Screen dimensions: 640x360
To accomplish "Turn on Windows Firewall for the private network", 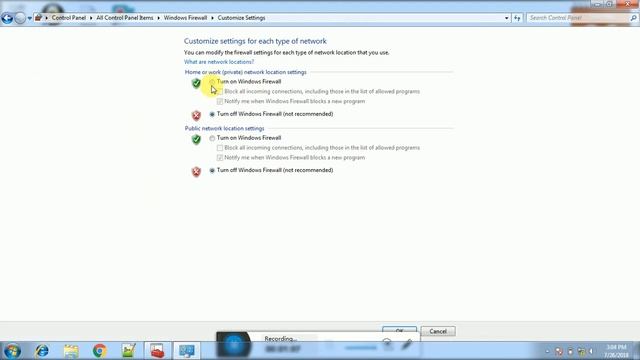I will coord(212,82).
